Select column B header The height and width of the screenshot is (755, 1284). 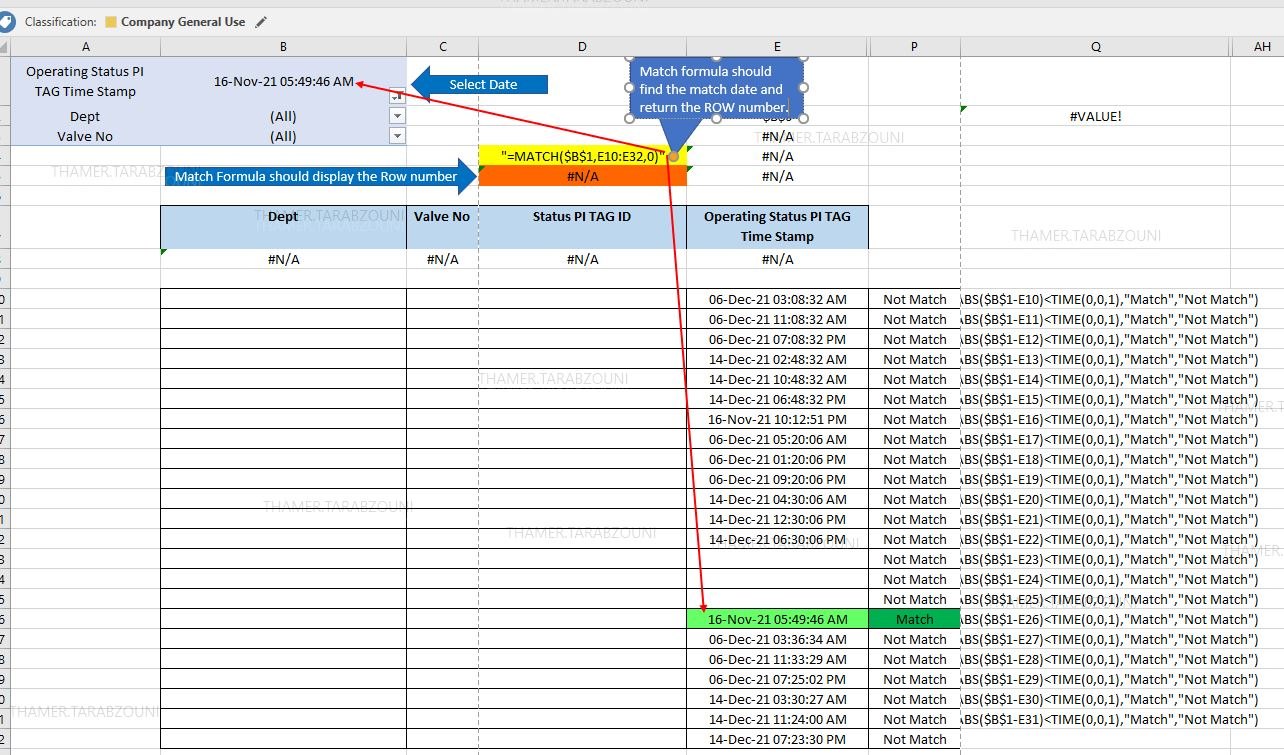284,47
